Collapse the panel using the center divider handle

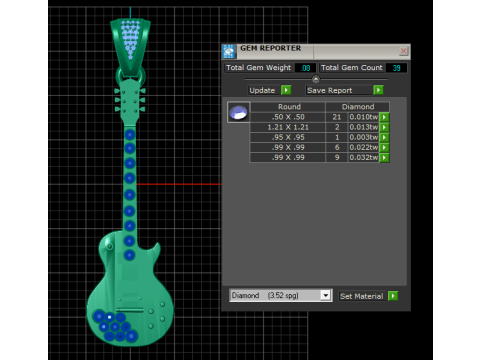pyautogui.click(x=316, y=79)
